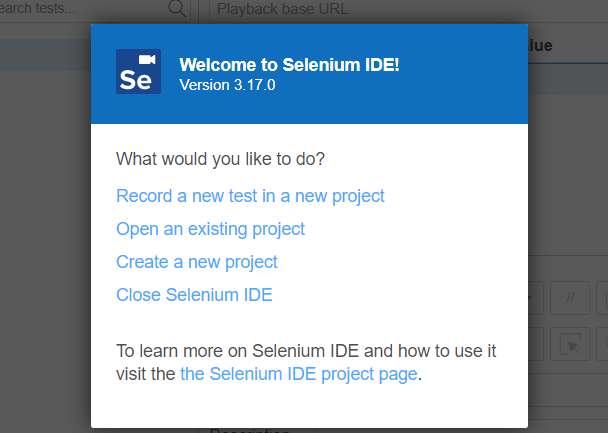Open the command dropdown arrow left of comment button
608x433 pixels.
(x=535, y=297)
